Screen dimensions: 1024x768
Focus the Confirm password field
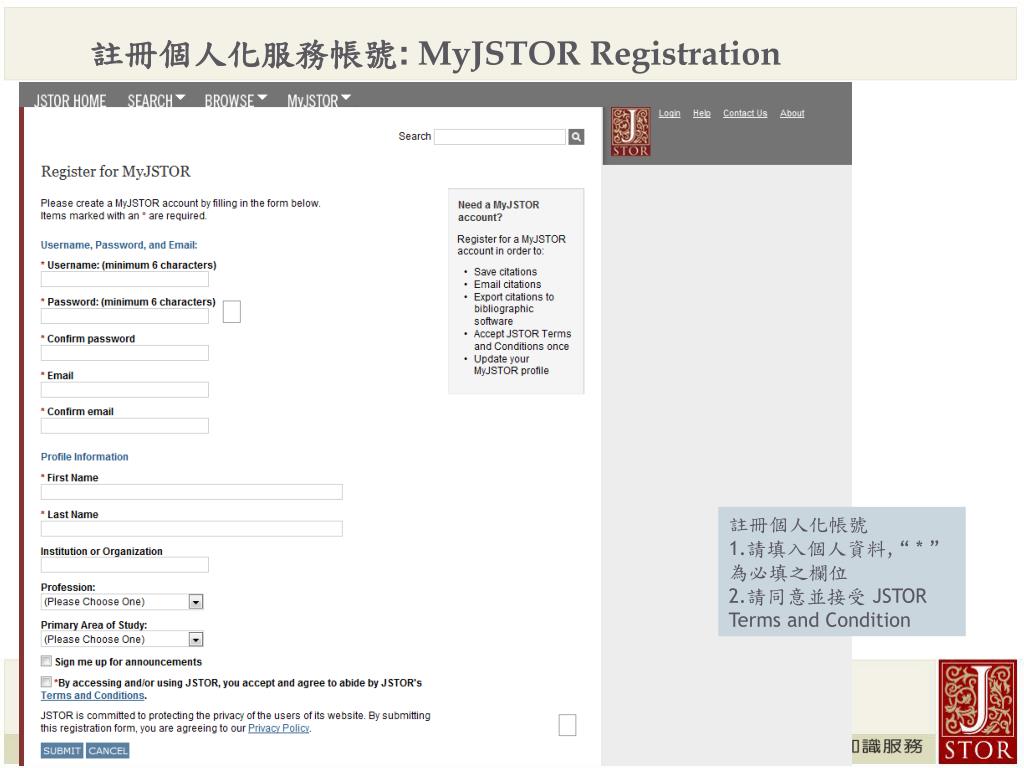click(x=125, y=353)
